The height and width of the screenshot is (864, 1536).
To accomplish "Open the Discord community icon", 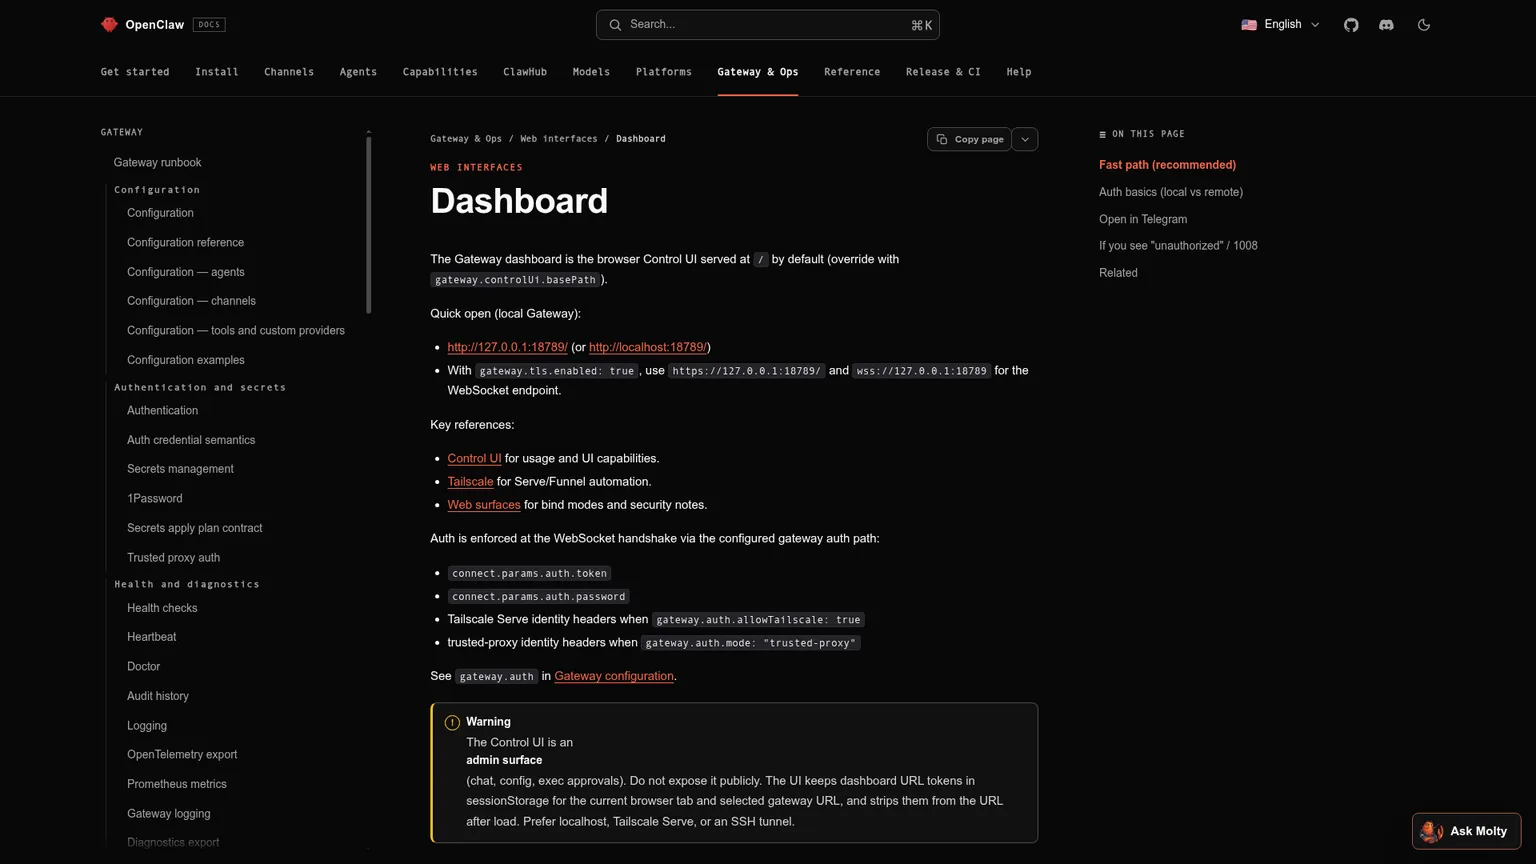I will point(1386,25).
